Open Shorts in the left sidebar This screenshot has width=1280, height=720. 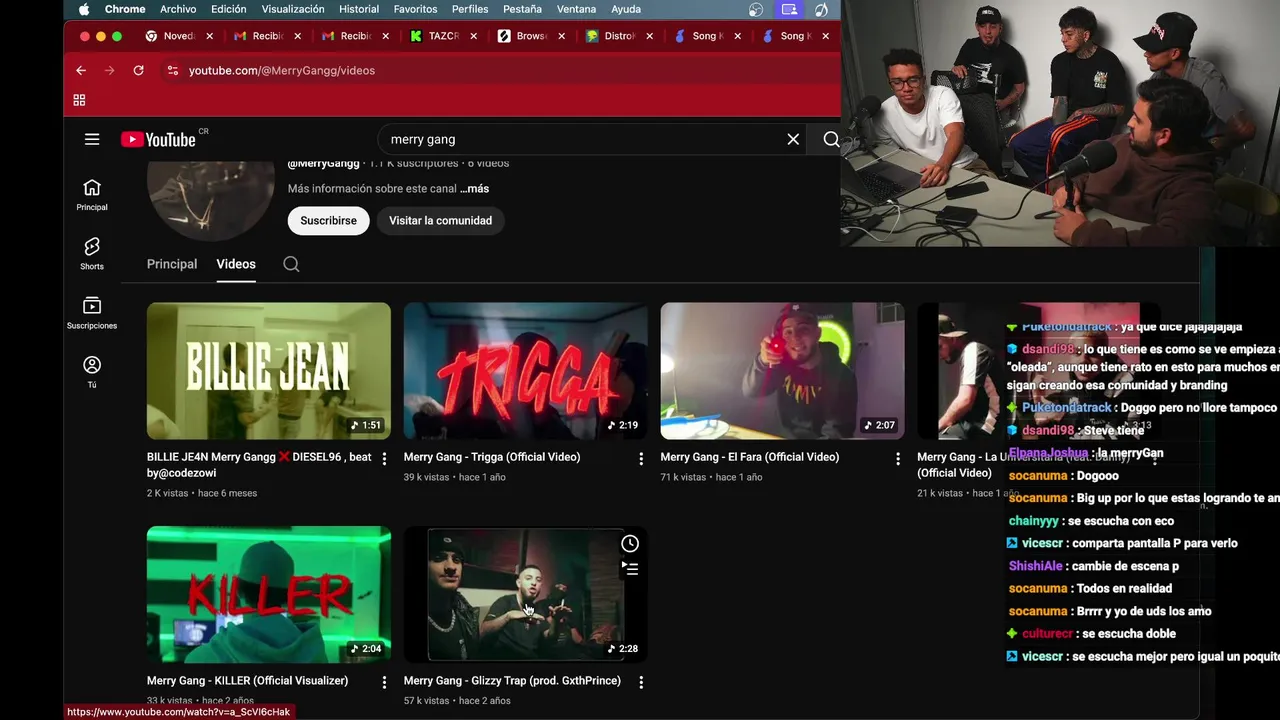coord(92,253)
